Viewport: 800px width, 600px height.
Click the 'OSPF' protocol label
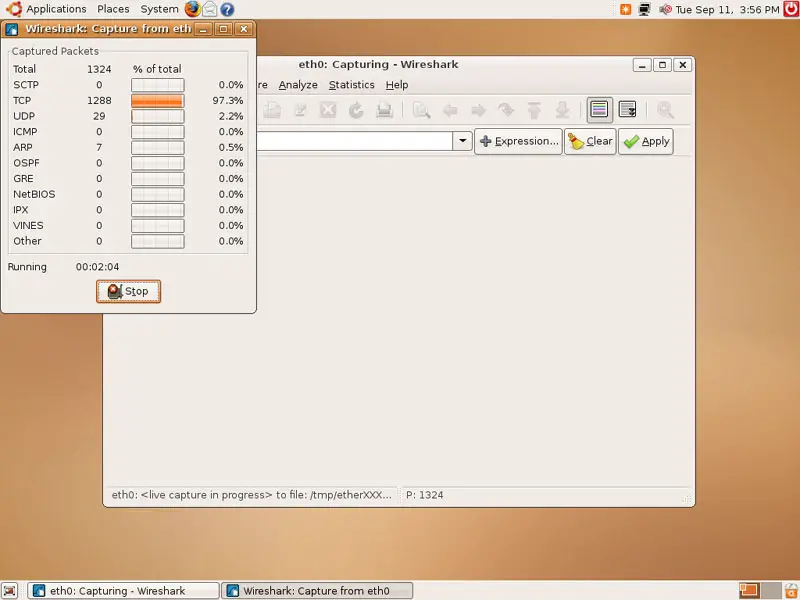click(x=26, y=163)
